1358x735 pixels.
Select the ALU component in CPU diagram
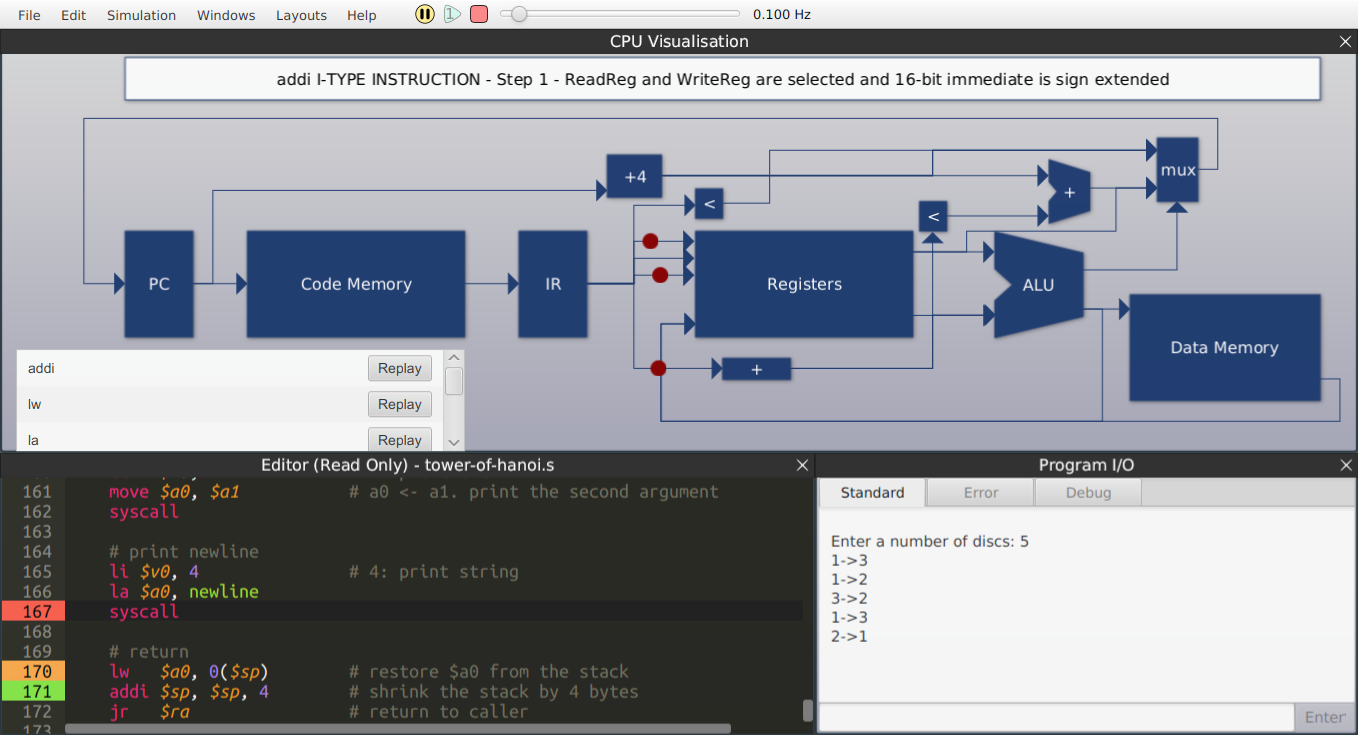(1038, 285)
